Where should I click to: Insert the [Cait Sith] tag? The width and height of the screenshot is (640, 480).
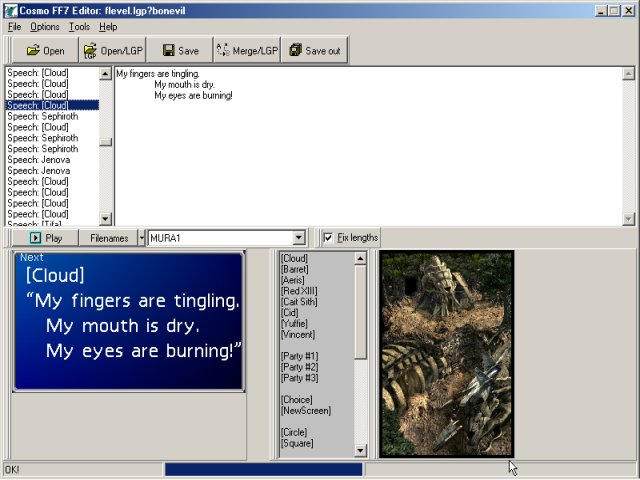tap(299, 302)
